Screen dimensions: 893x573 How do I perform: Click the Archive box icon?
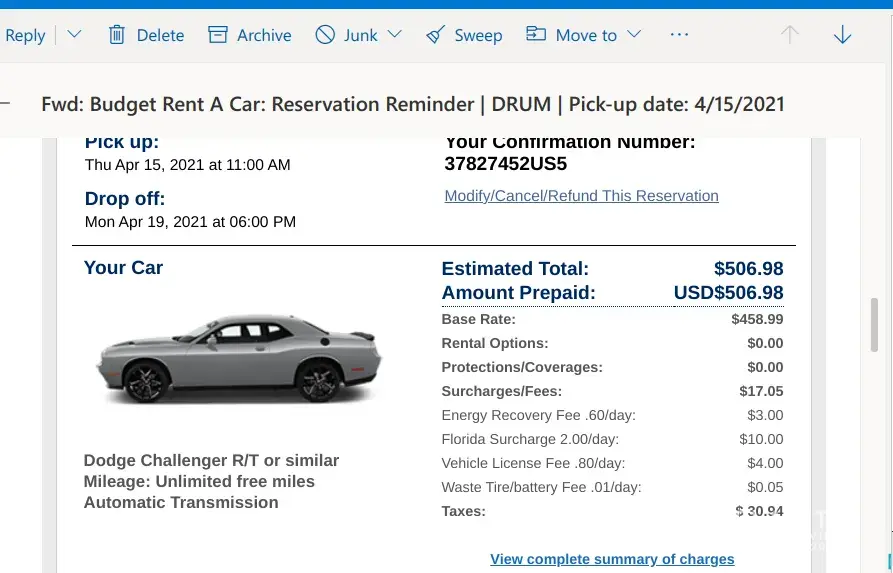tap(218, 35)
